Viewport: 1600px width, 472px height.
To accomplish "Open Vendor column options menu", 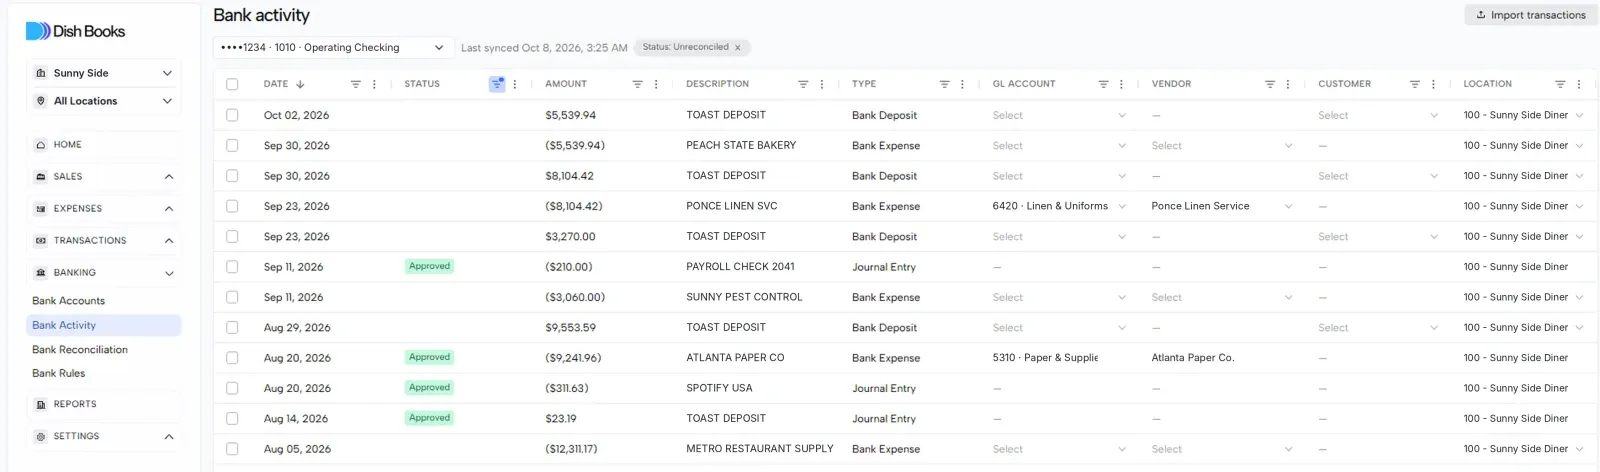I will click(x=1288, y=84).
